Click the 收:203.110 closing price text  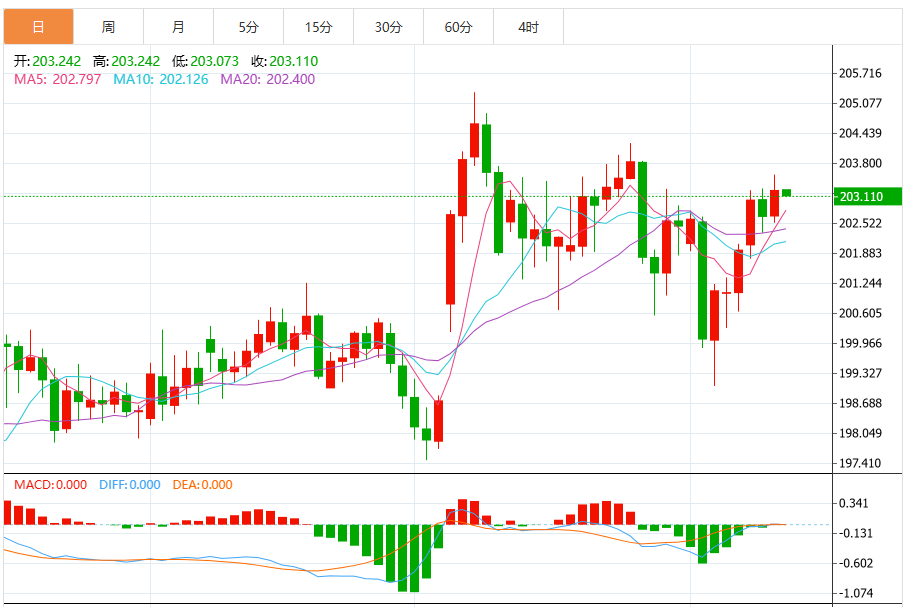click(284, 61)
